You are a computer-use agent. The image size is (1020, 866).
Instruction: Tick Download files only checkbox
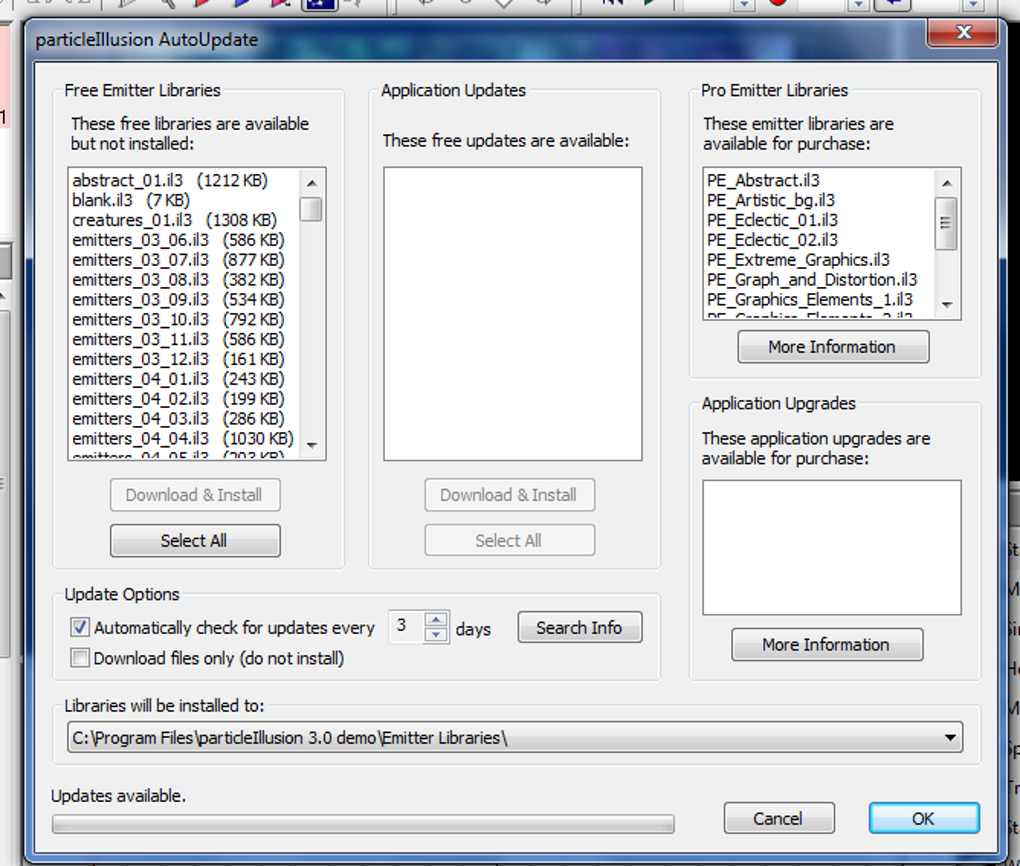80,658
